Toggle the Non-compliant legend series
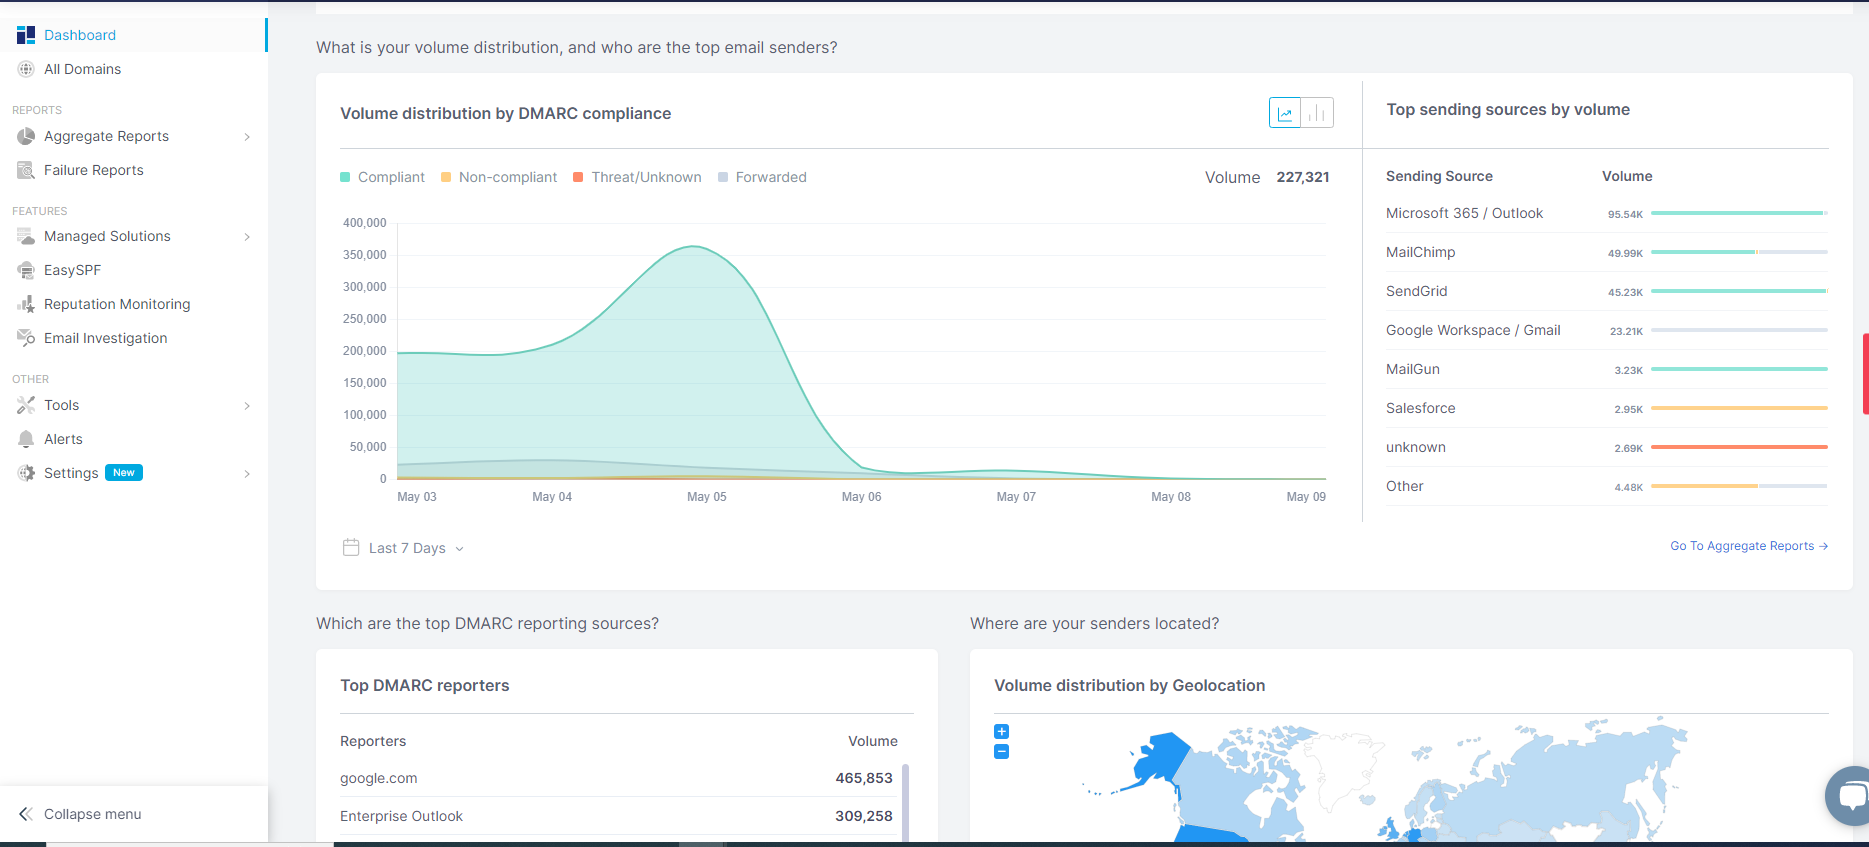 pos(499,177)
